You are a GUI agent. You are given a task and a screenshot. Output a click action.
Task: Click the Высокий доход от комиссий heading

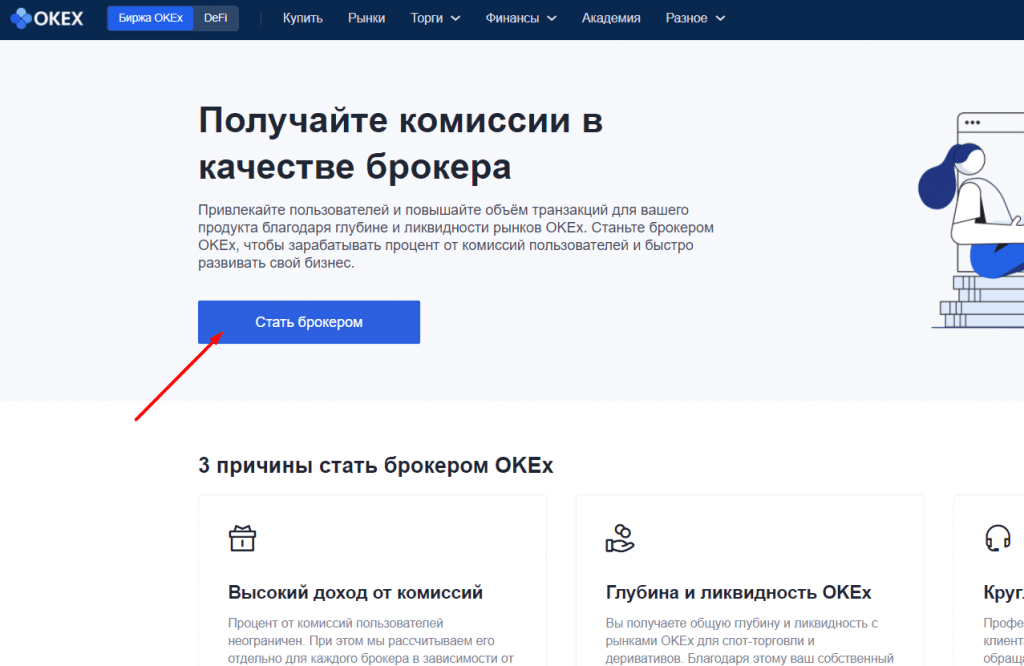pyautogui.click(x=355, y=592)
